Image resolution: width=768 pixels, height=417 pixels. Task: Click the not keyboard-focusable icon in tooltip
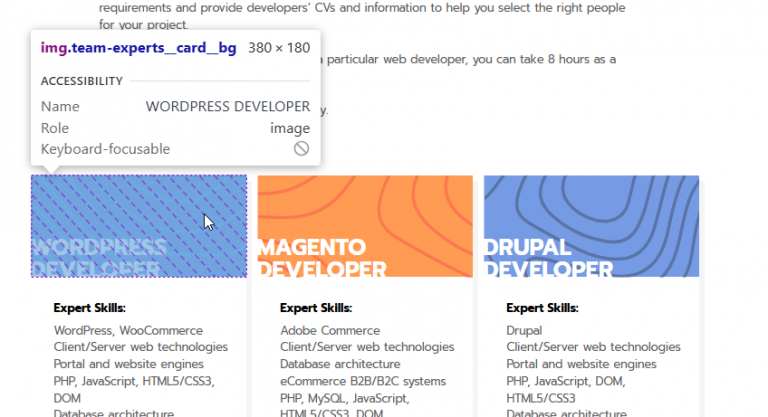pos(301,148)
